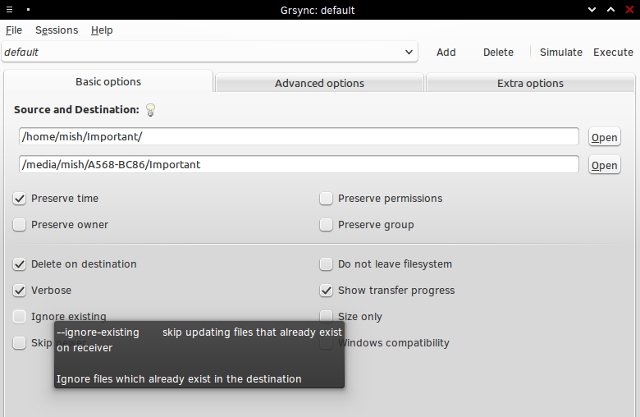The image size is (640, 417).
Task: Close the Grsync window
Action: point(629,9)
